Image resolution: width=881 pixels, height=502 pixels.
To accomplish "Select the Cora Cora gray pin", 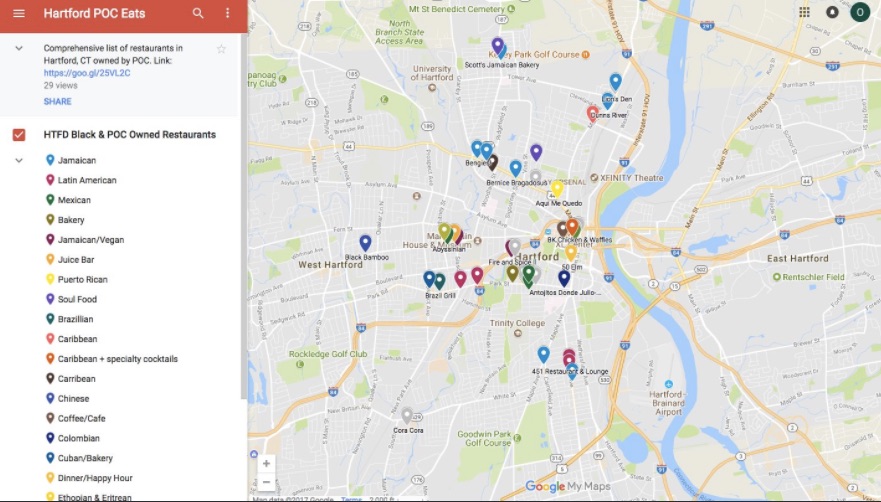I will (x=407, y=416).
